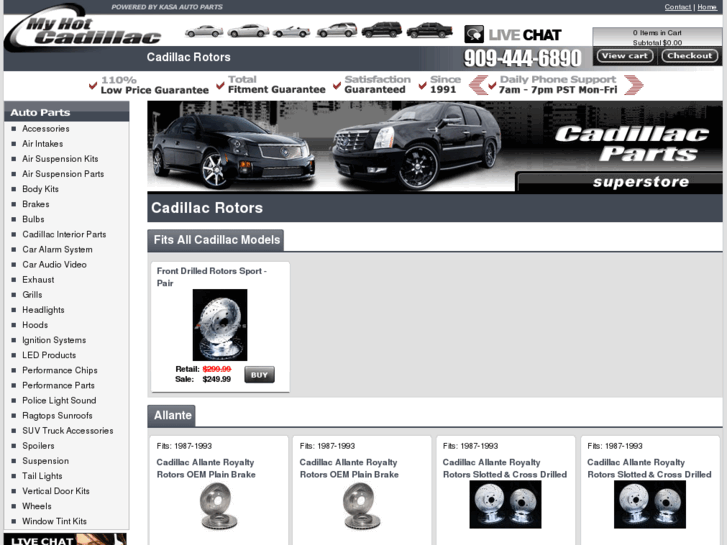Open Car Alarm System category

click(x=57, y=250)
